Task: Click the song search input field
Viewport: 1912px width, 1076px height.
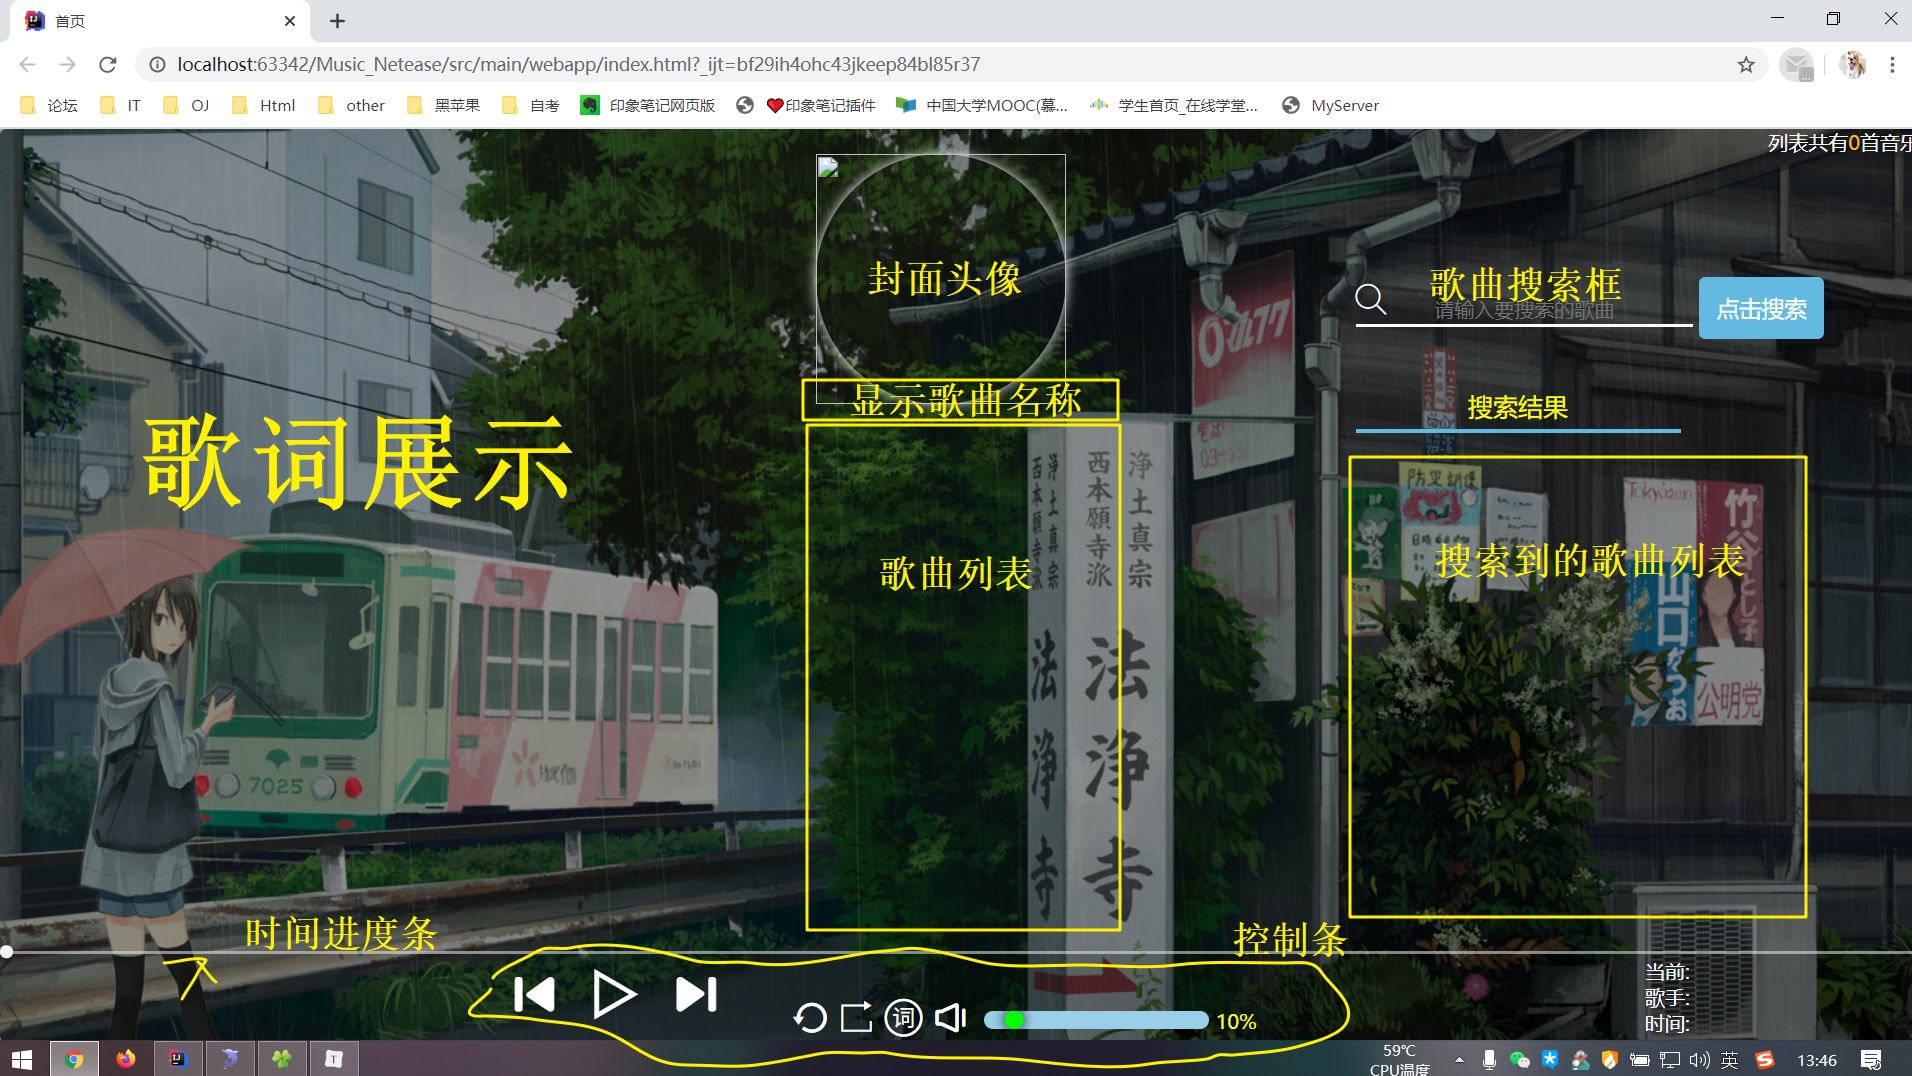Action: (1520, 309)
